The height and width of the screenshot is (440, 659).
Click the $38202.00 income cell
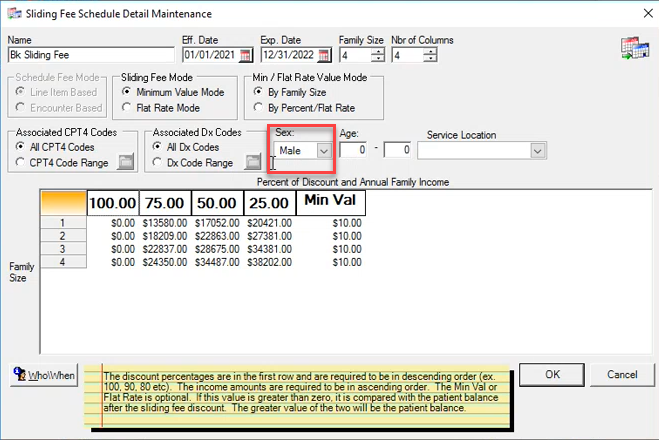269,262
